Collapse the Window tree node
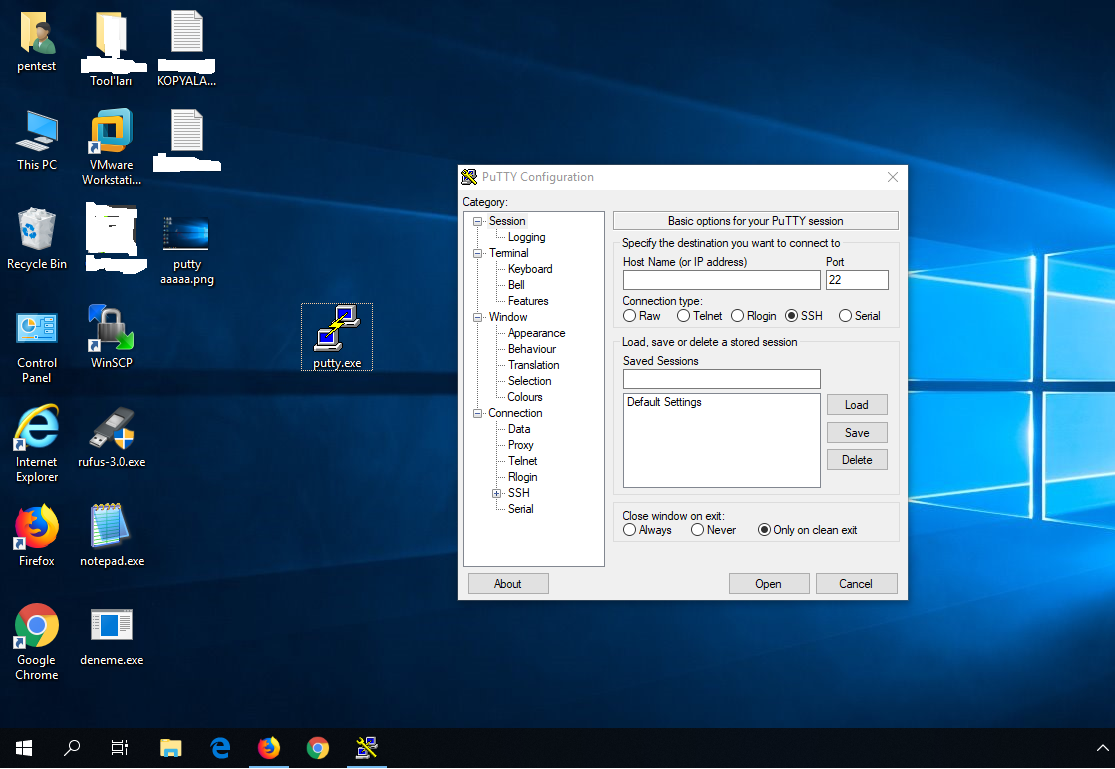Image resolution: width=1115 pixels, height=769 pixels. click(x=478, y=317)
